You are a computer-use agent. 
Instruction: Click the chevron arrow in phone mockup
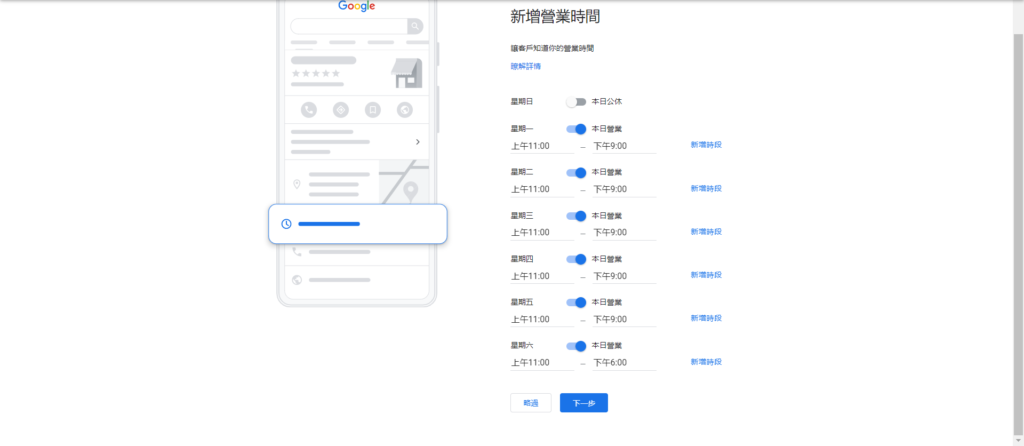pos(417,142)
